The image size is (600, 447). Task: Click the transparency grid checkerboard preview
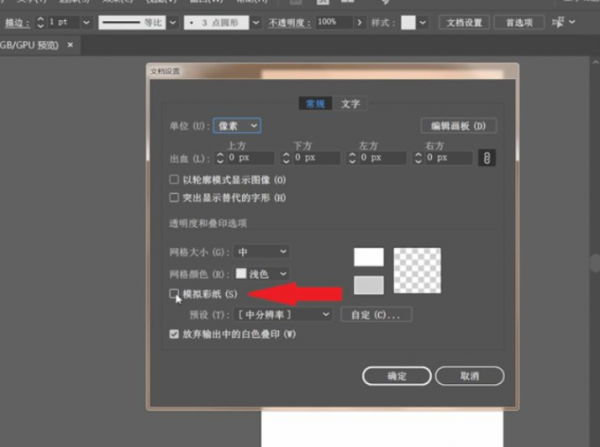[417, 271]
